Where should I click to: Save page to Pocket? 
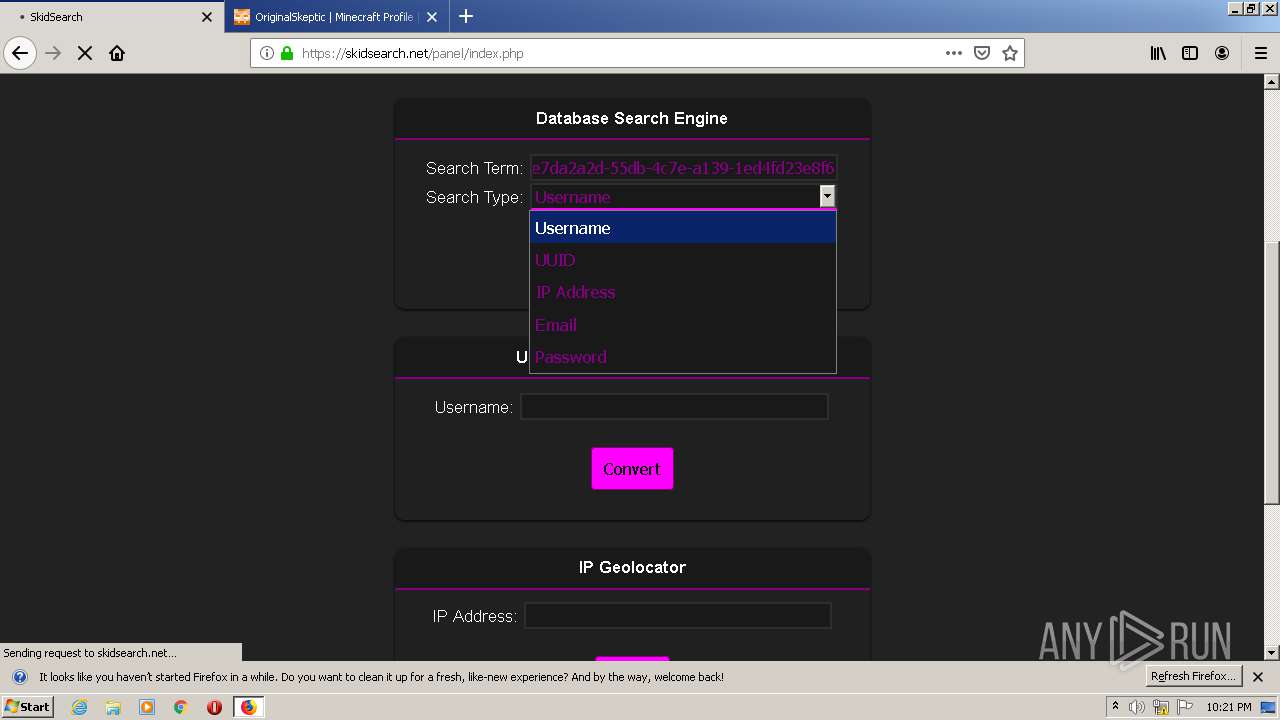982,53
